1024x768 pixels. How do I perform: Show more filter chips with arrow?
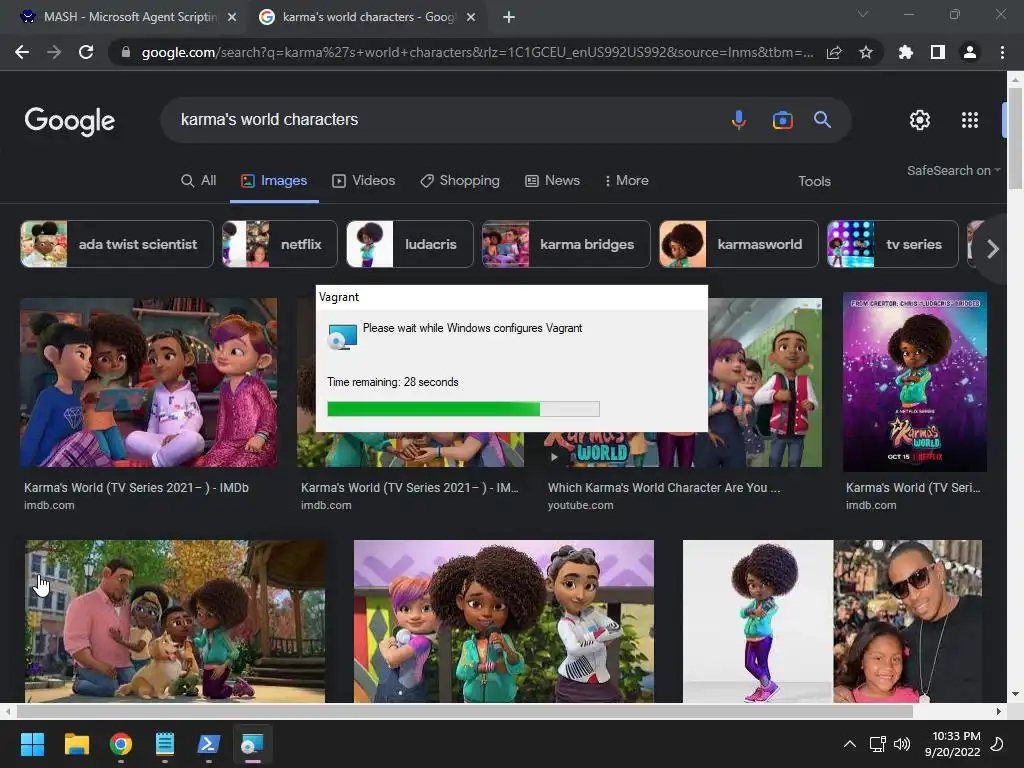(993, 249)
